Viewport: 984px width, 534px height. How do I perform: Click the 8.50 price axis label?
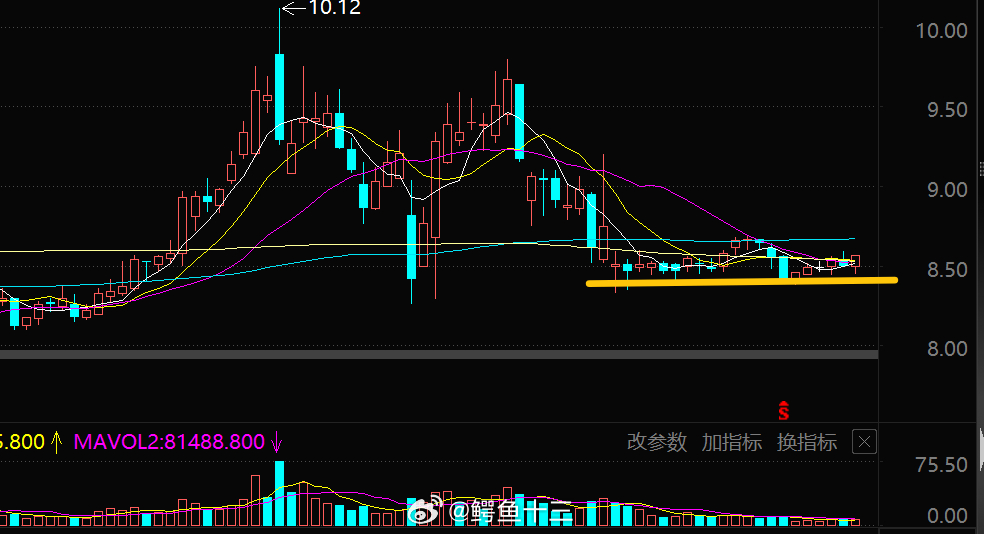tap(947, 269)
